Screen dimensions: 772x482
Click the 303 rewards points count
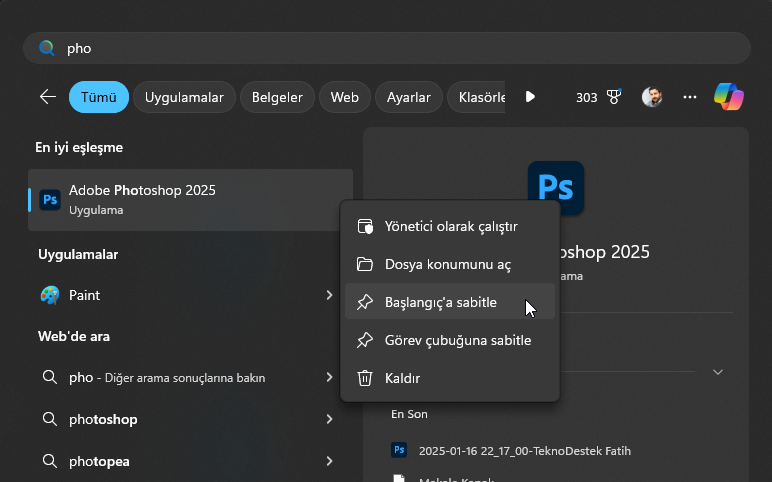tap(586, 97)
